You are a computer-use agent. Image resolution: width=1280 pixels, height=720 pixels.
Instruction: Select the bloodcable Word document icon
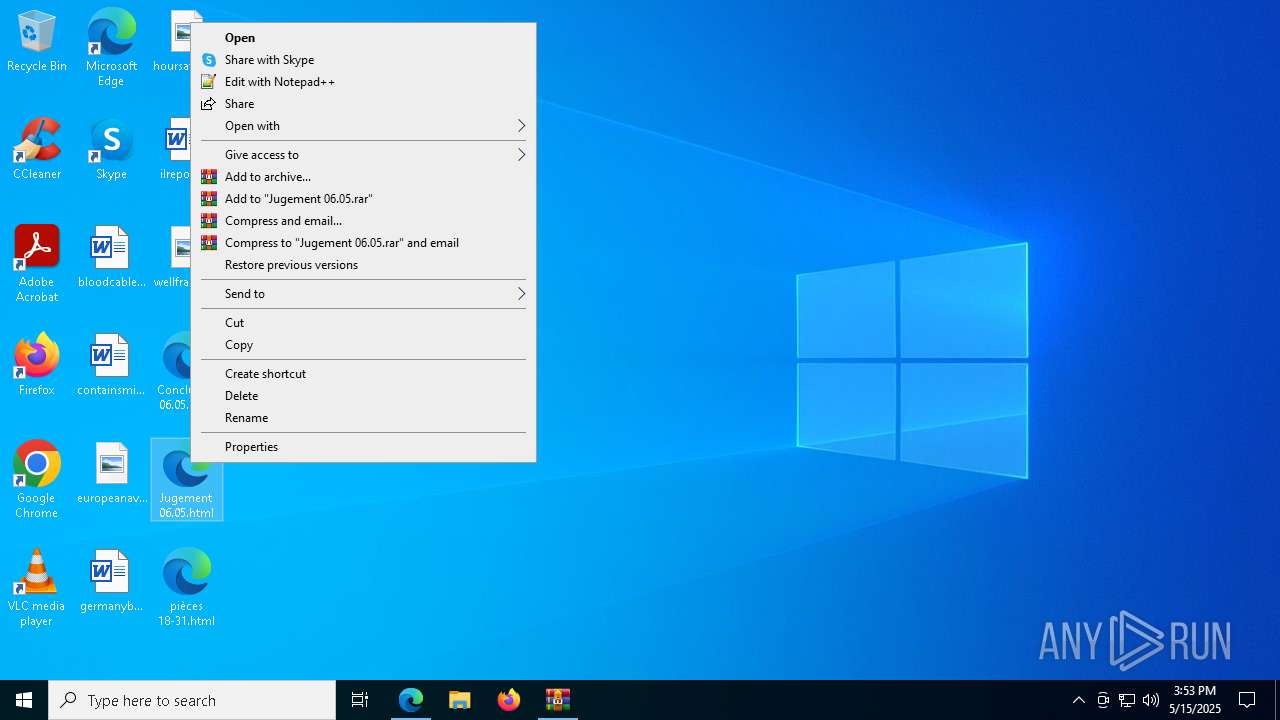[x=111, y=257]
